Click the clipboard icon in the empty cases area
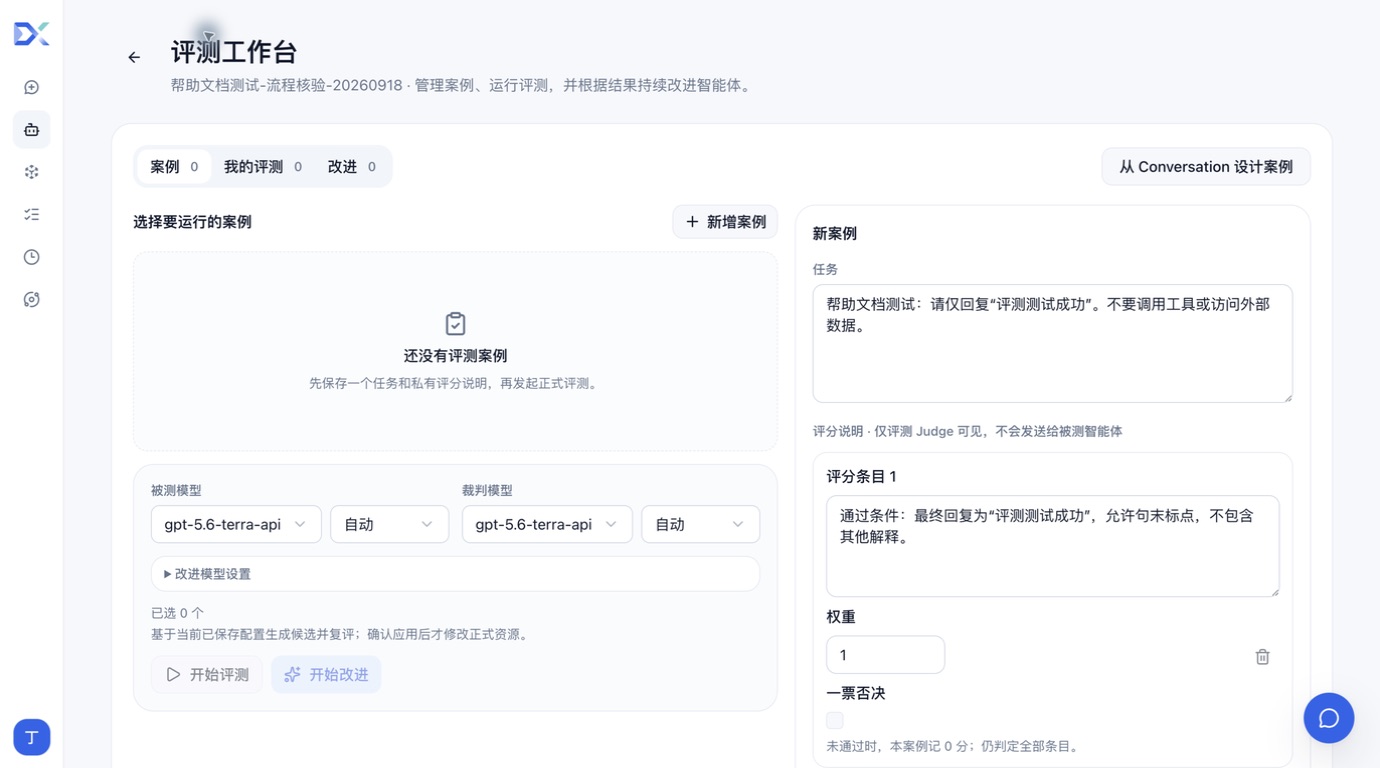Screen dimensions: 1380x768 (455, 324)
